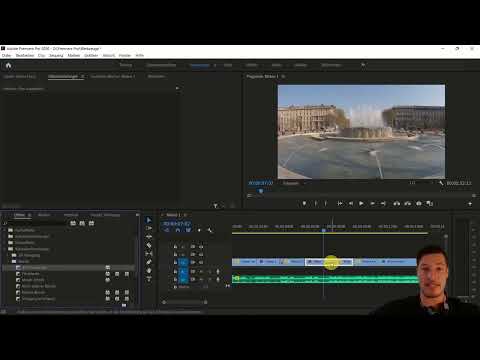Open timeline display settings wrench

click(209, 230)
